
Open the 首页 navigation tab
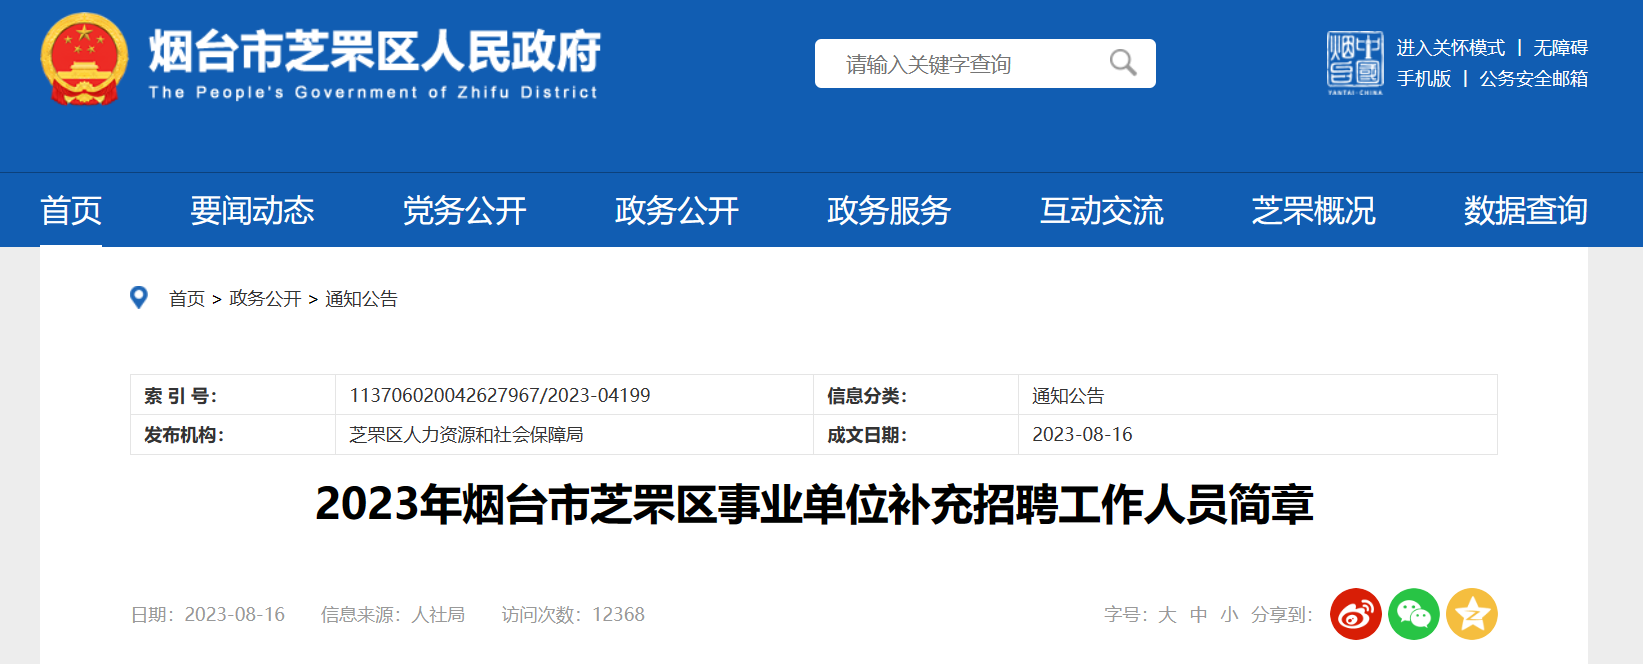71,211
